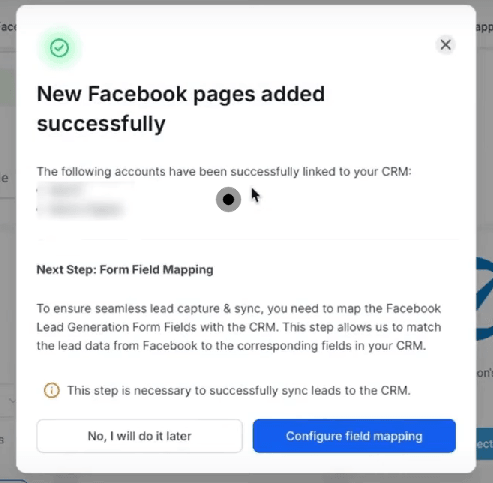
Task: Click the partially hidden blue Connect button
Action: click(484, 444)
